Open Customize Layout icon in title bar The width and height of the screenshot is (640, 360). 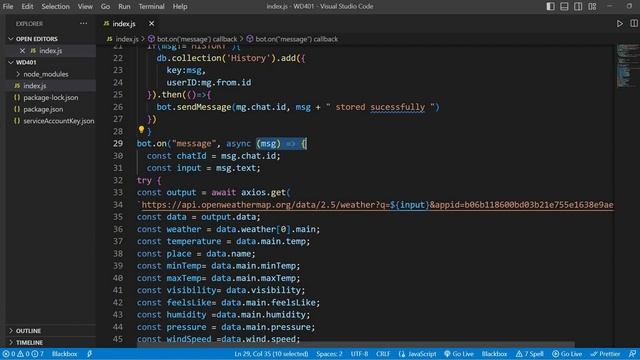[592, 7]
